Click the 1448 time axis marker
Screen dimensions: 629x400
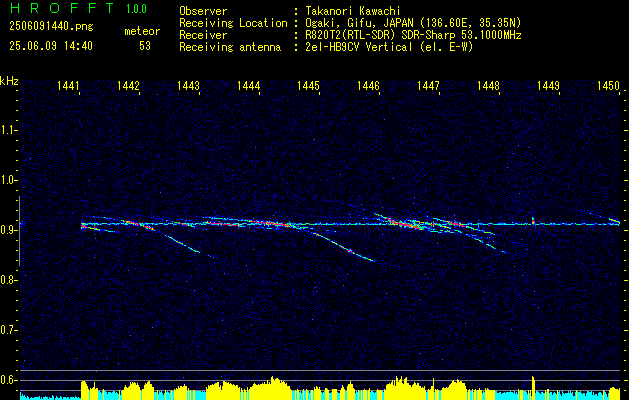[488, 85]
